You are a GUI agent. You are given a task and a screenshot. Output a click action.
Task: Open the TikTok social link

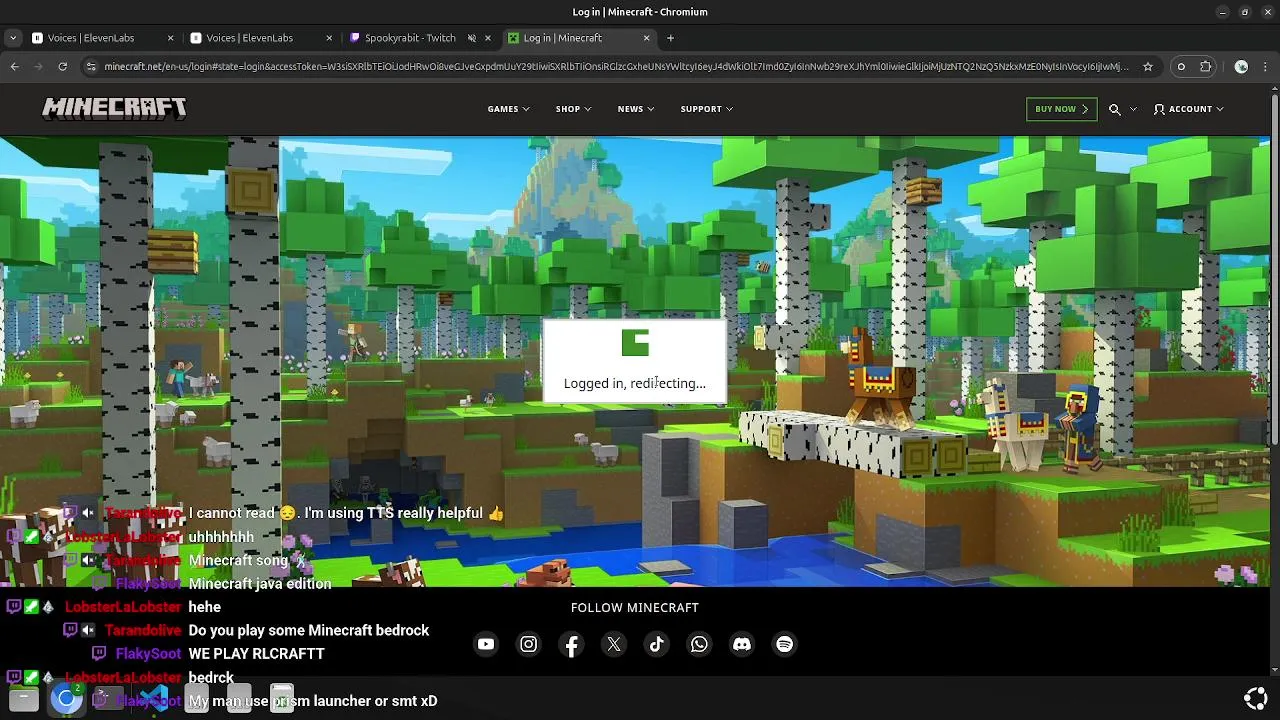click(x=657, y=644)
